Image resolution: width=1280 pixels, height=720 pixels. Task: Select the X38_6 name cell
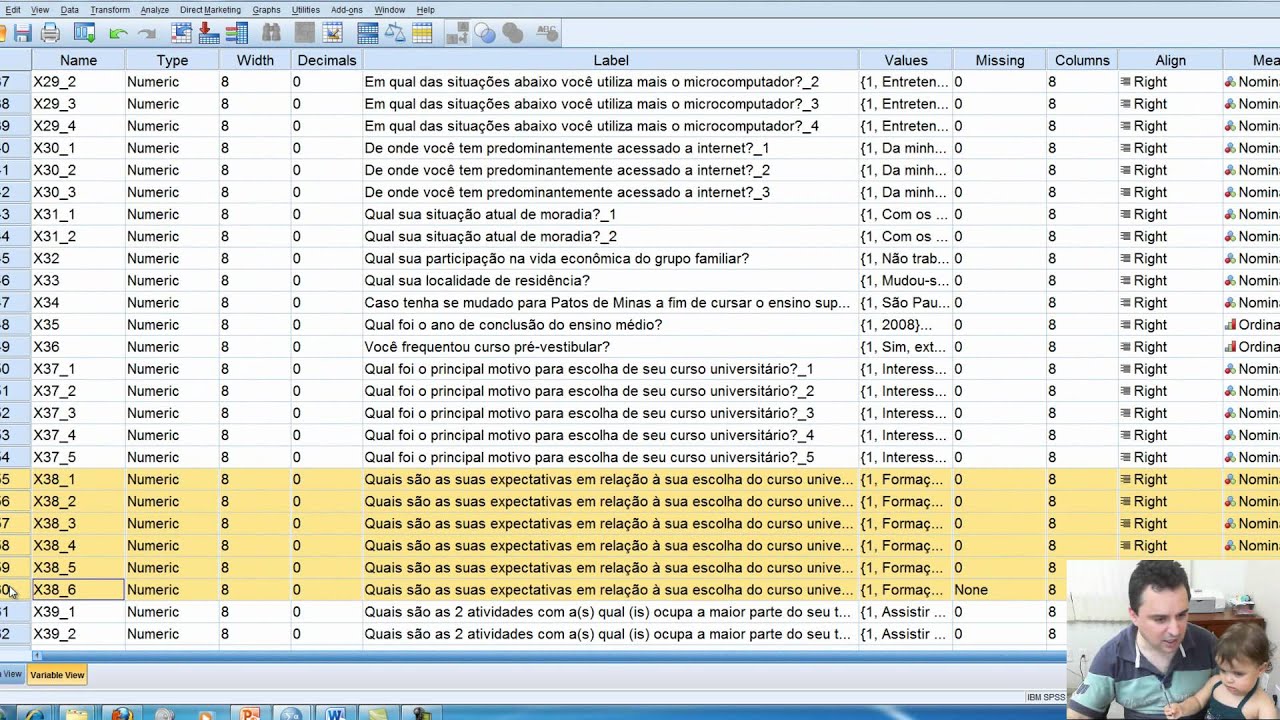click(x=78, y=590)
